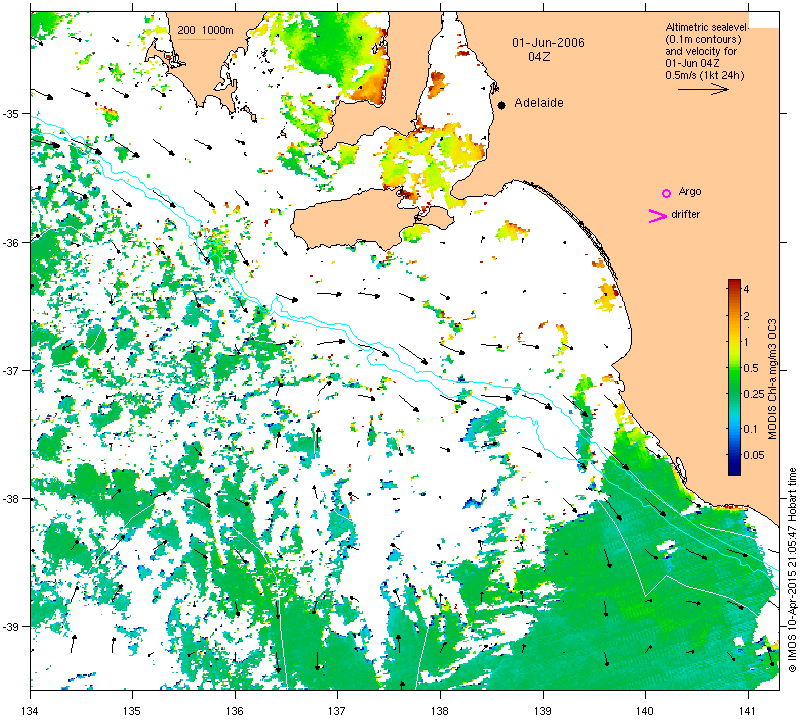Click the 0.5m/s velocity scale arrow

click(703, 89)
